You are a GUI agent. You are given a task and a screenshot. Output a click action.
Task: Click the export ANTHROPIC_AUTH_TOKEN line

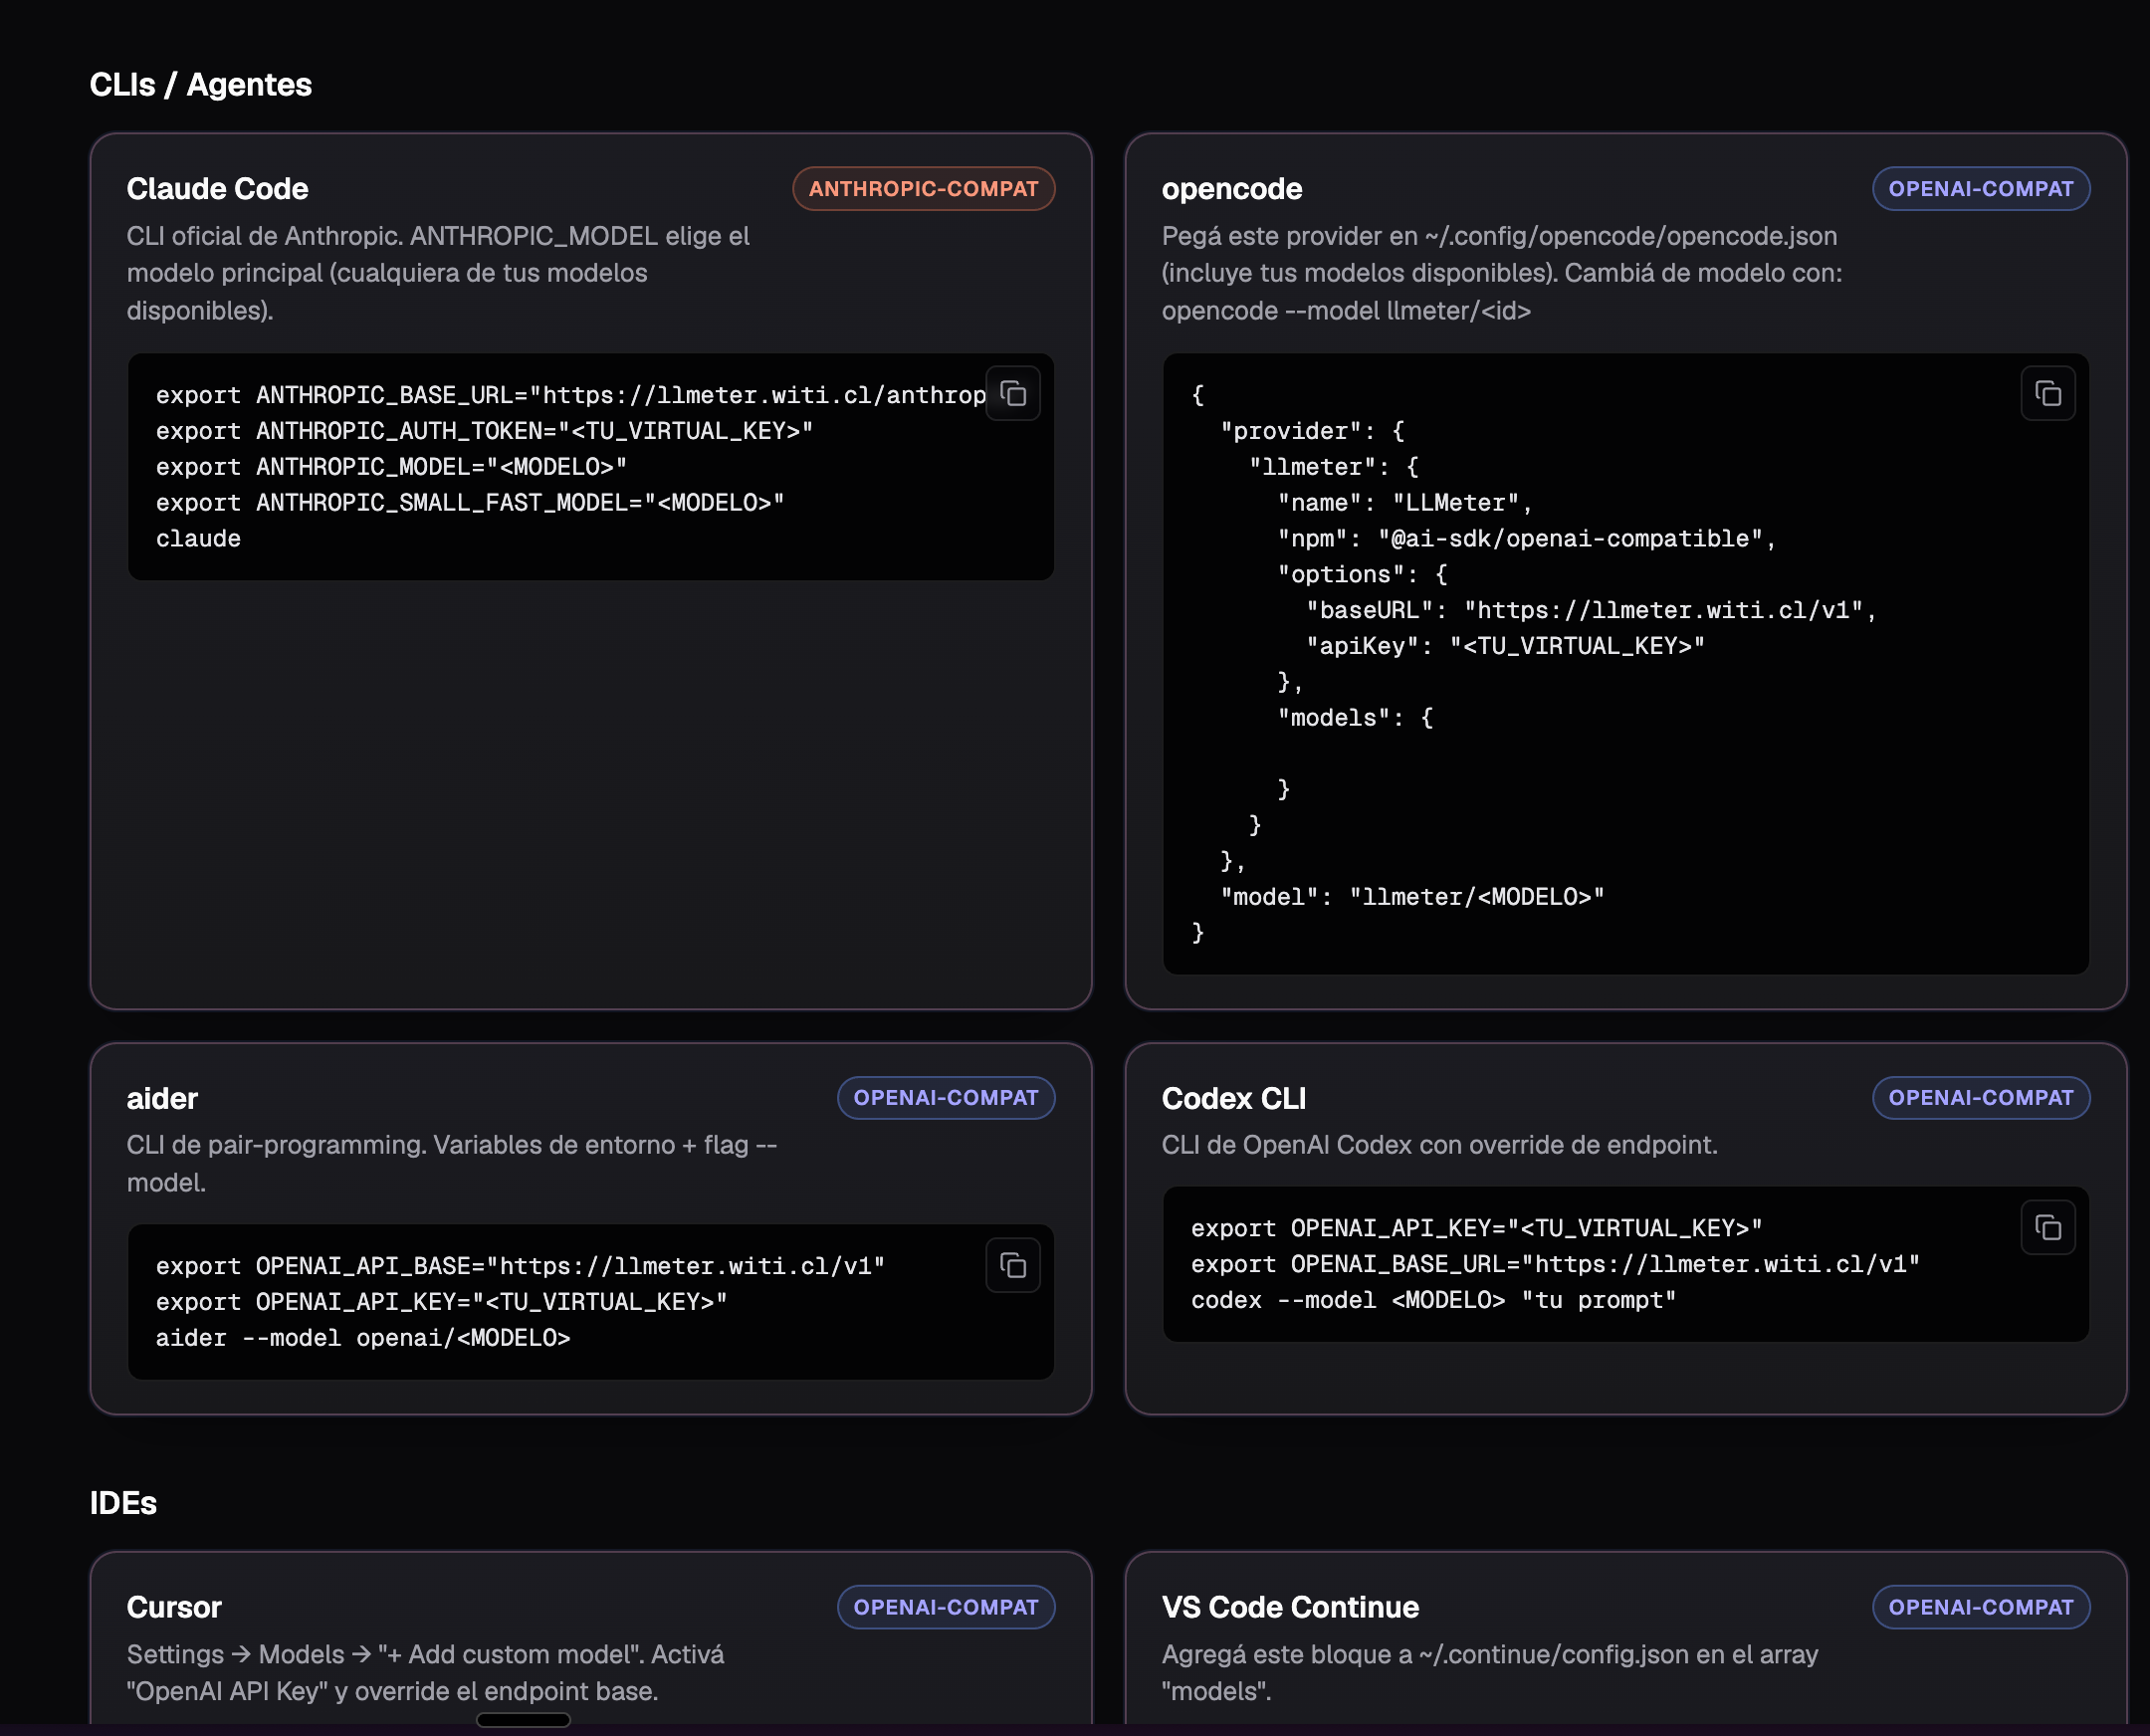click(x=485, y=431)
